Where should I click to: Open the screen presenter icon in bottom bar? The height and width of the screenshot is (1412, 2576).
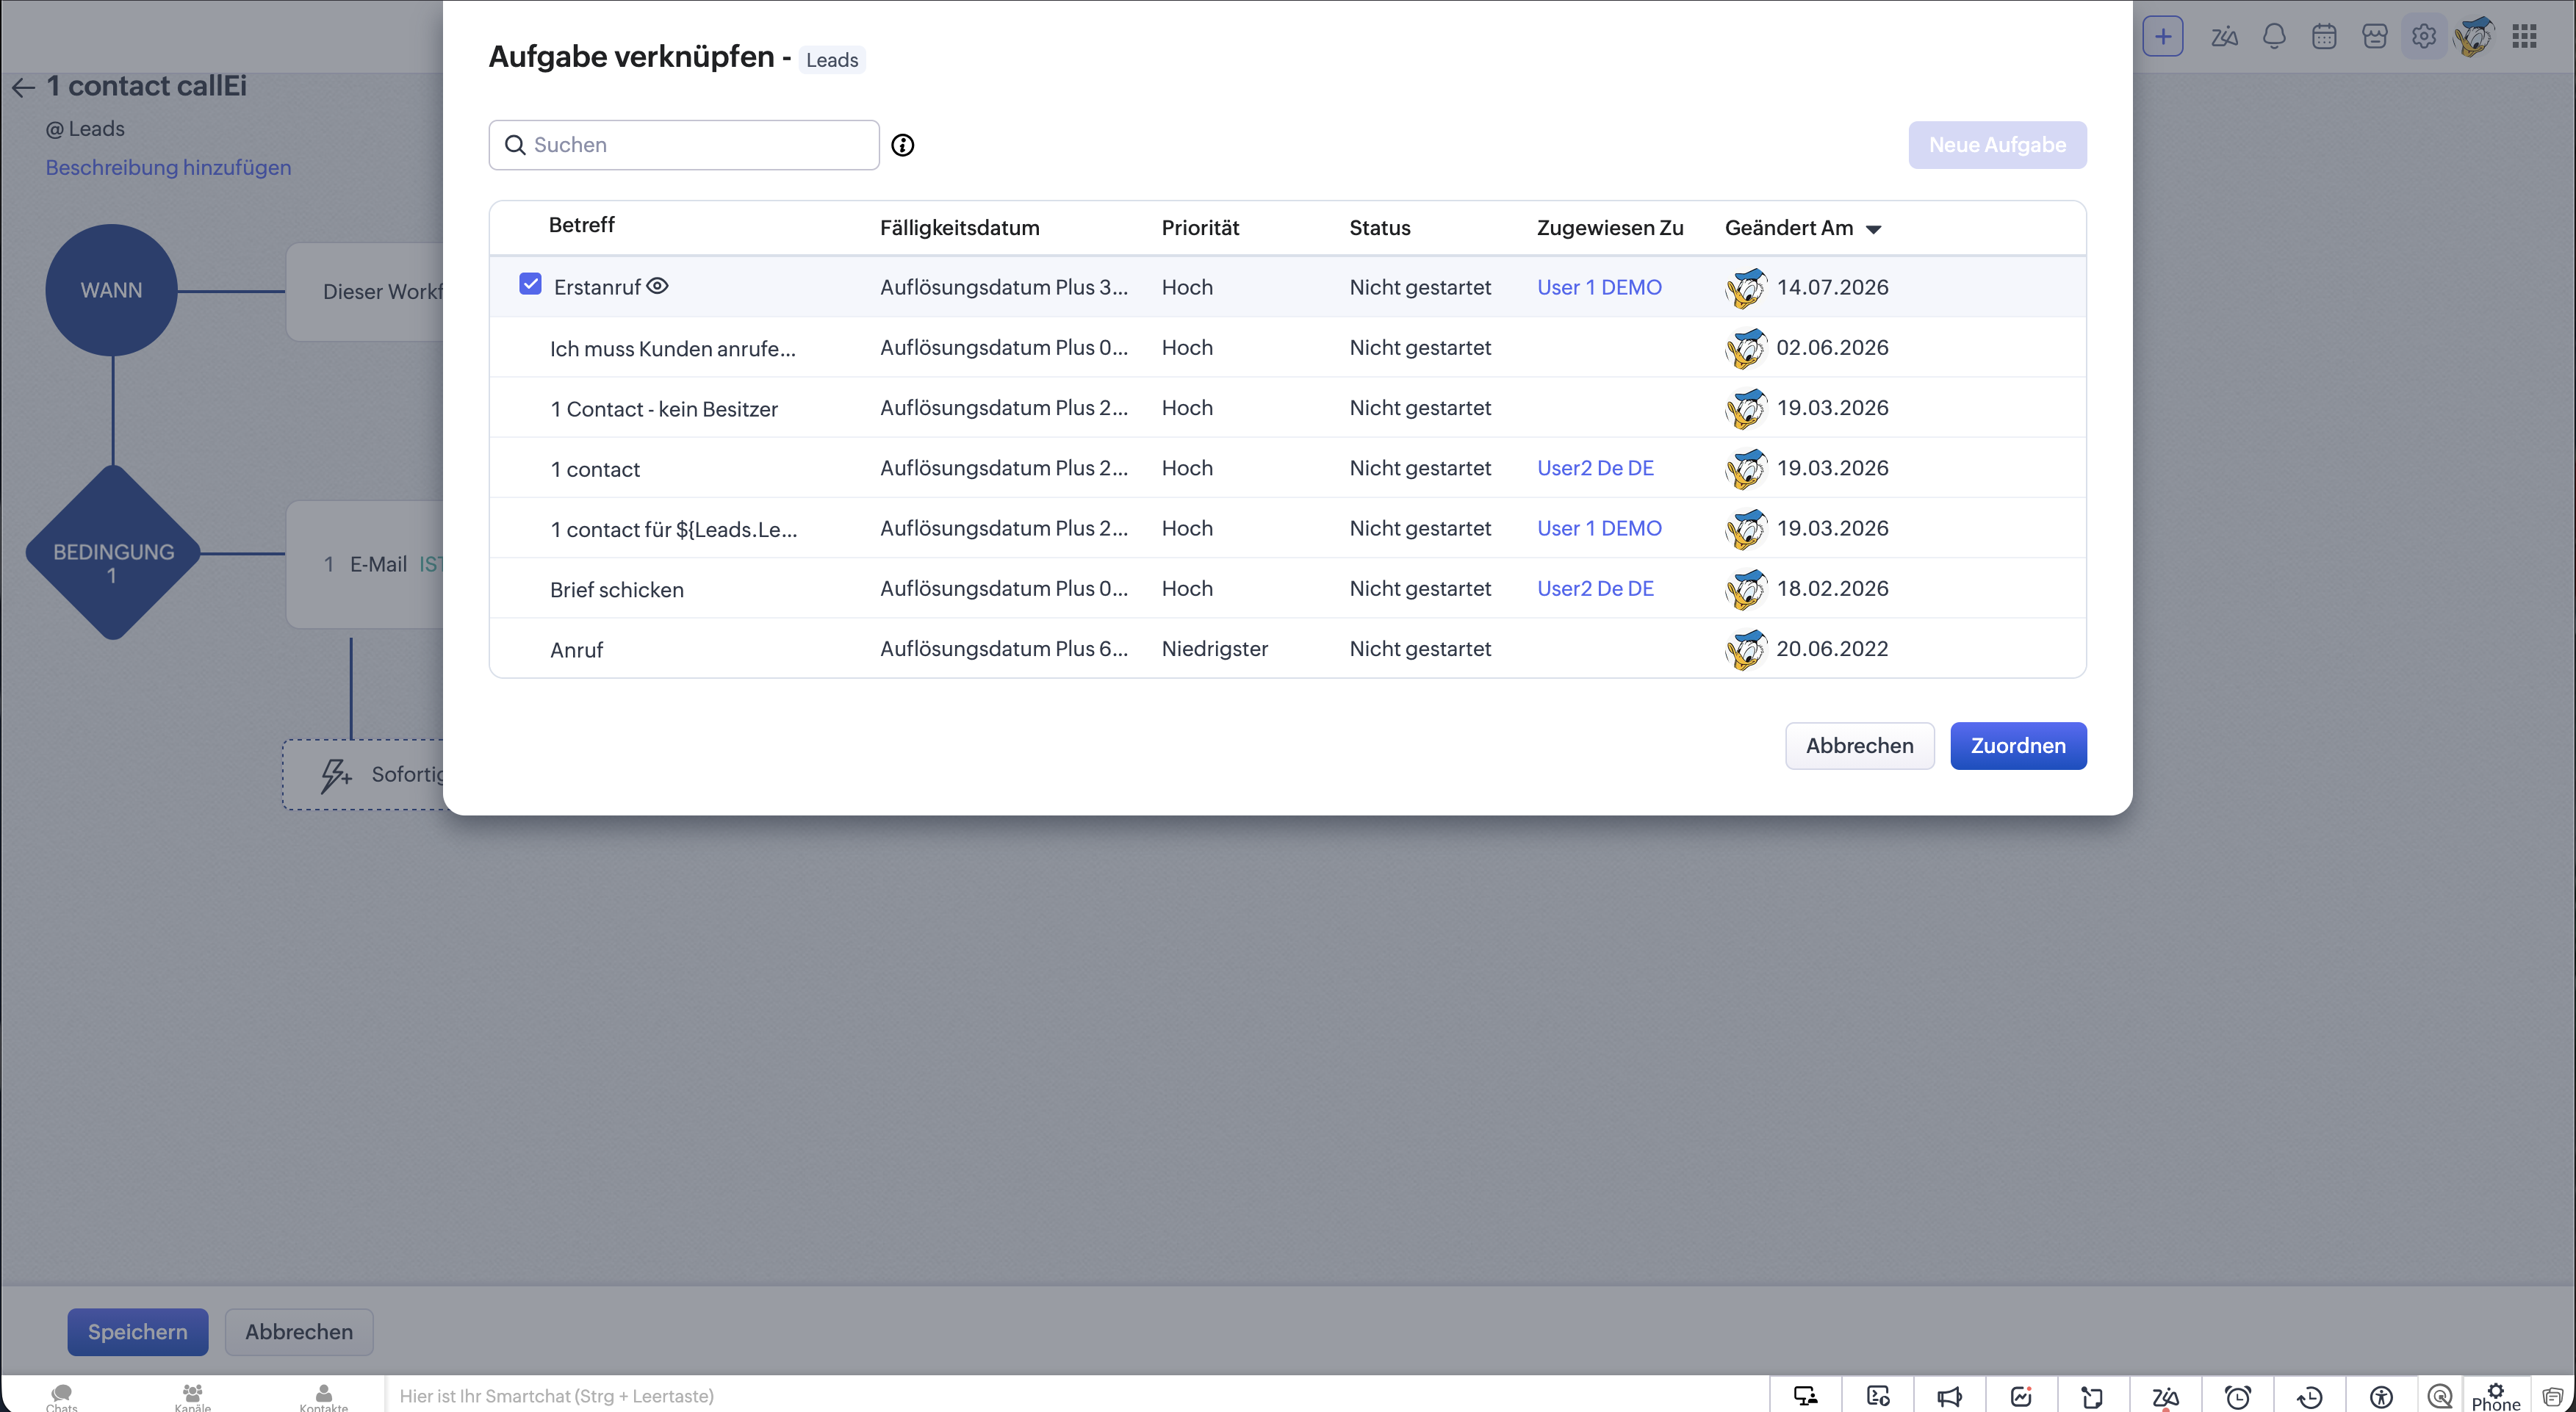coord(1805,1396)
